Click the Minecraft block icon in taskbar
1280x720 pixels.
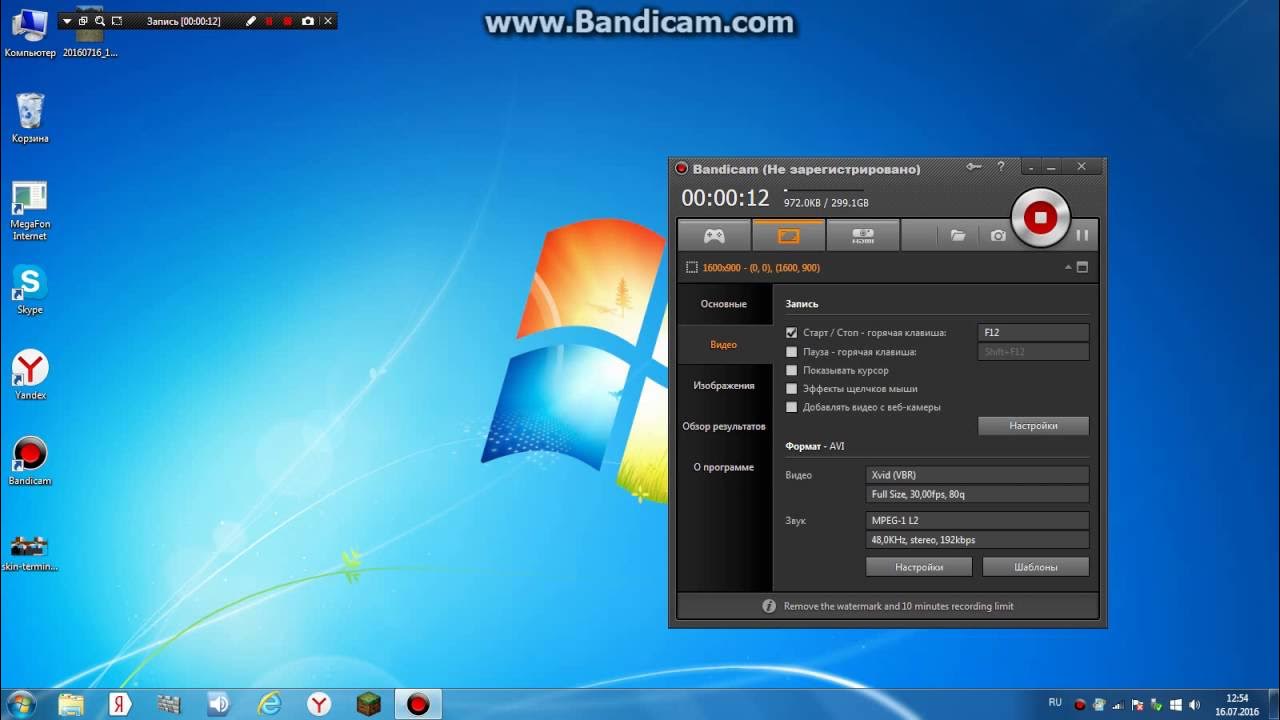368,704
